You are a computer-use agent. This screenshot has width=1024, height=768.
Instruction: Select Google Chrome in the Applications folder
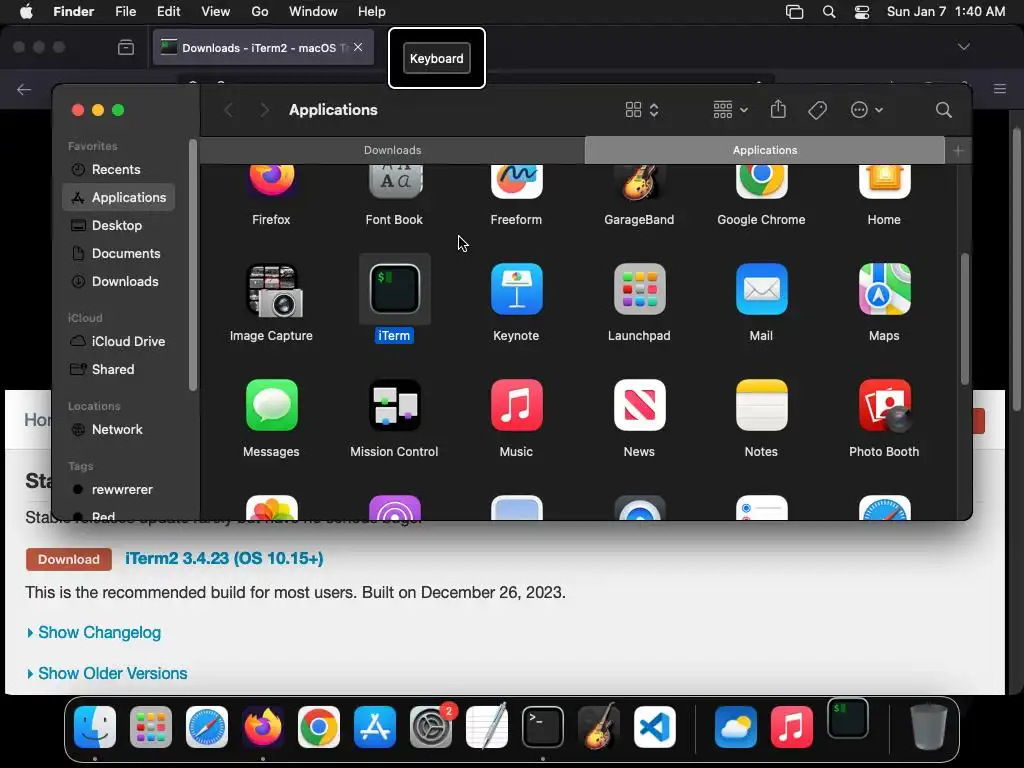point(761,182)
